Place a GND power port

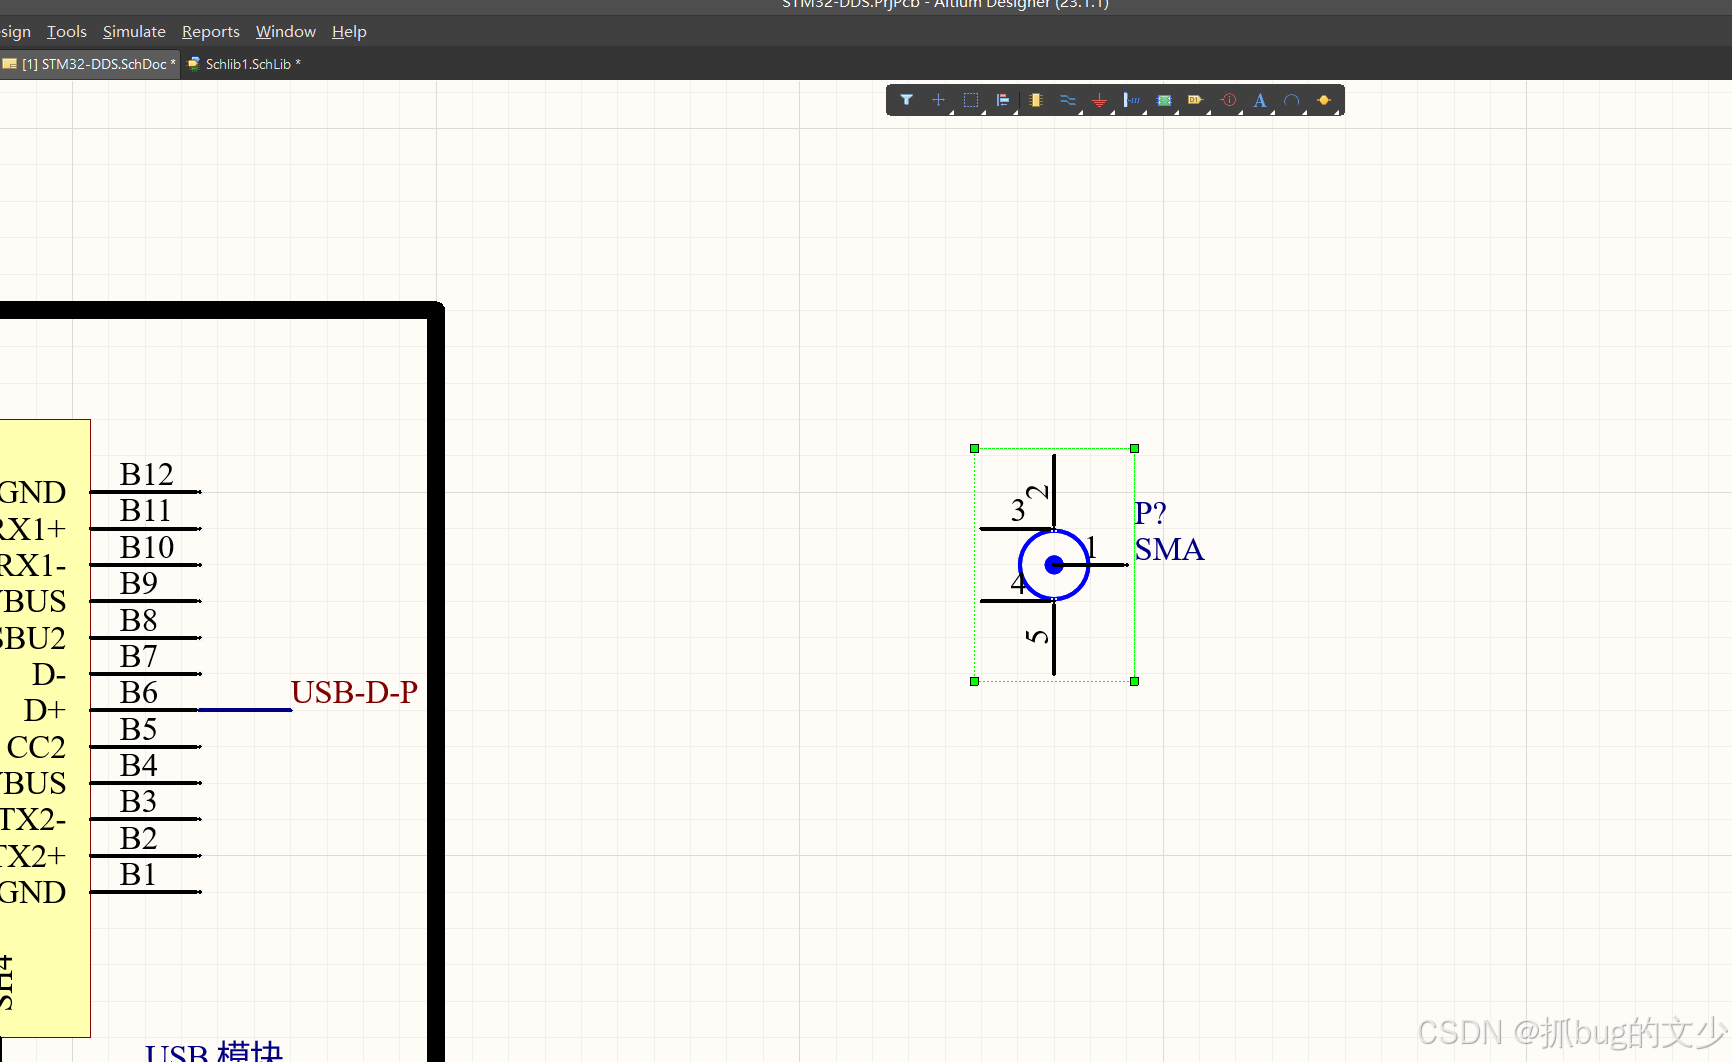tap(1099, 100)
